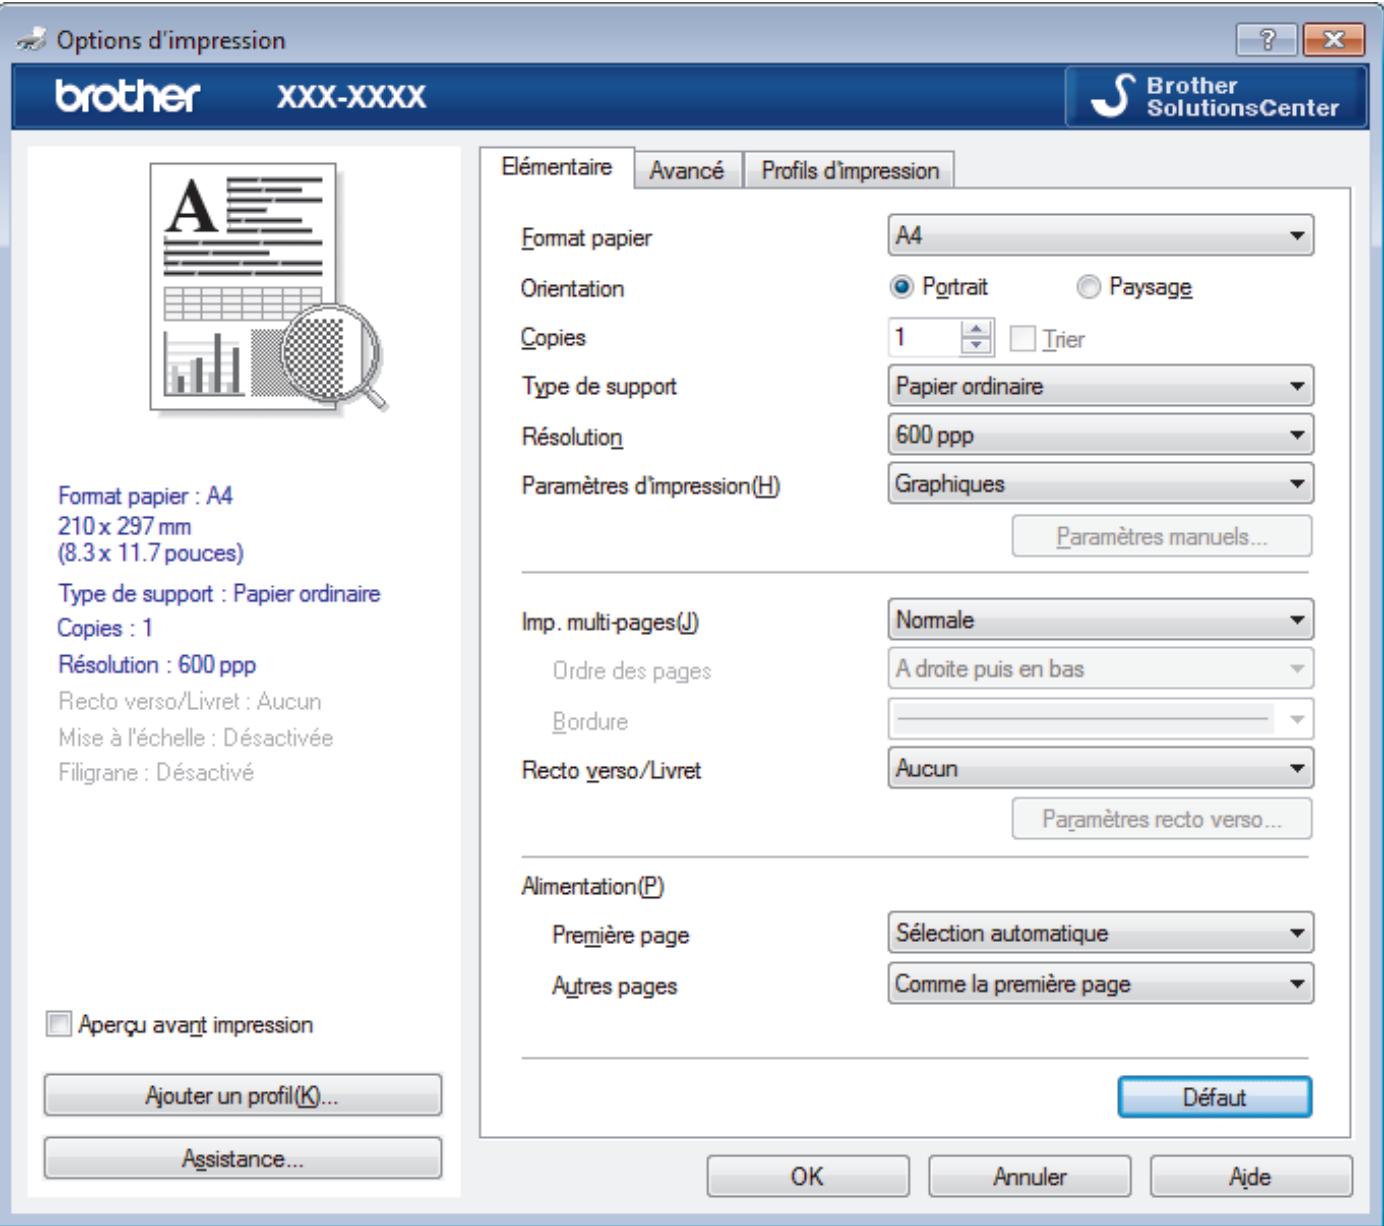Click the 'Copies : 1' summary text

pos(105,629)
